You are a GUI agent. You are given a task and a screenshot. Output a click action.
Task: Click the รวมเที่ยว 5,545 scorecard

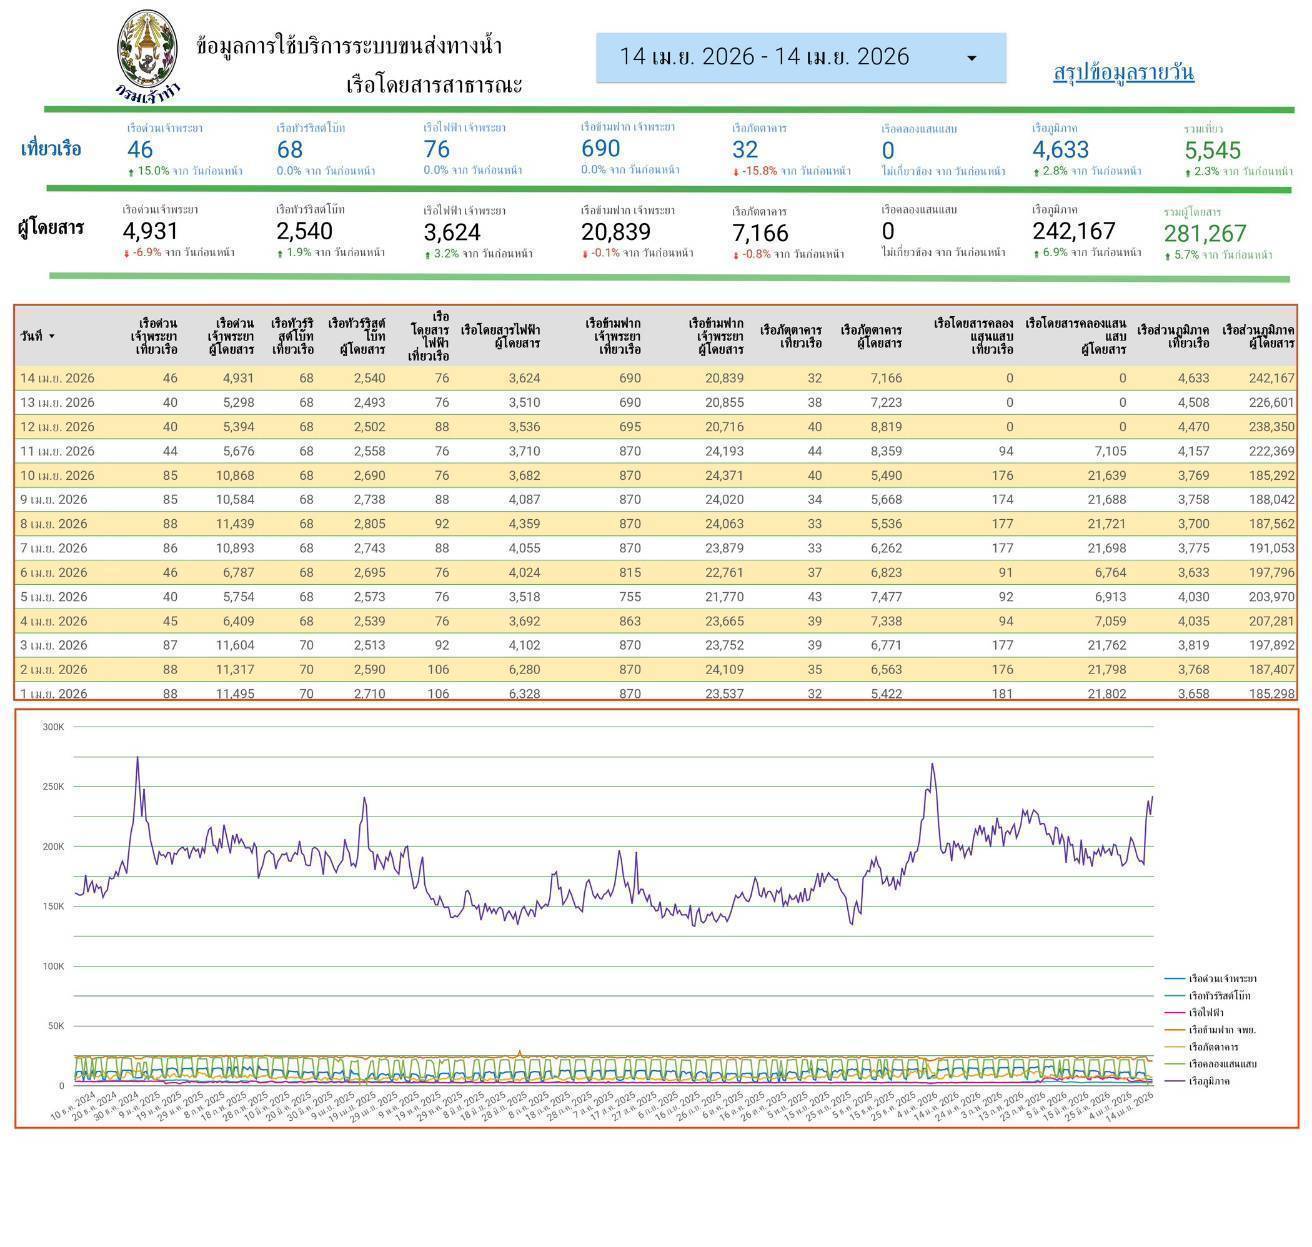click(1212, 151)
